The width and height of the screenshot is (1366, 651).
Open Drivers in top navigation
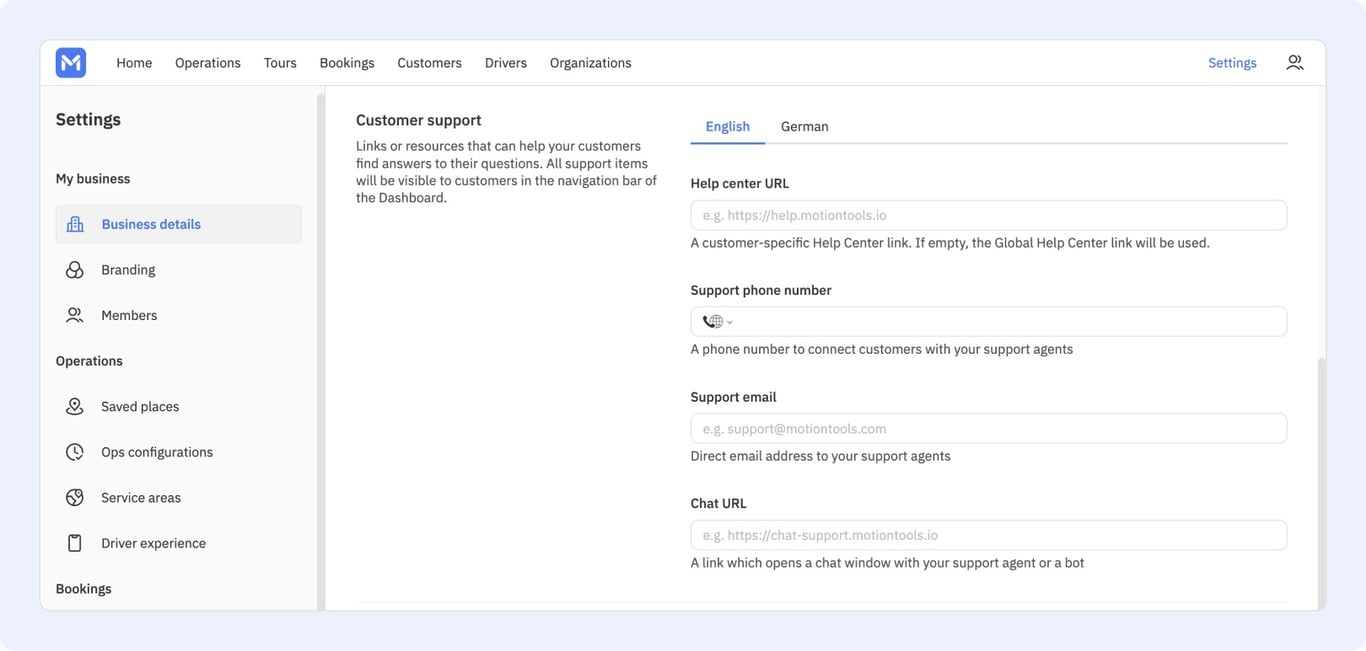pyautogui.click(x=506, y=63)
